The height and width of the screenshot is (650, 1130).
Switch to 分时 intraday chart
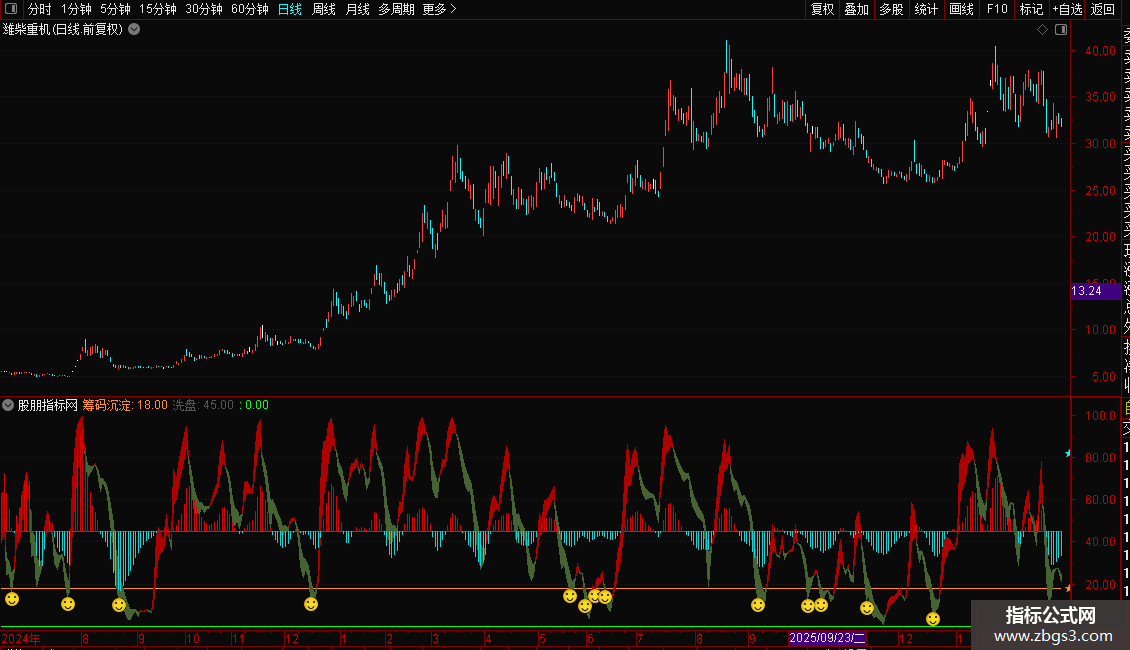40,9
